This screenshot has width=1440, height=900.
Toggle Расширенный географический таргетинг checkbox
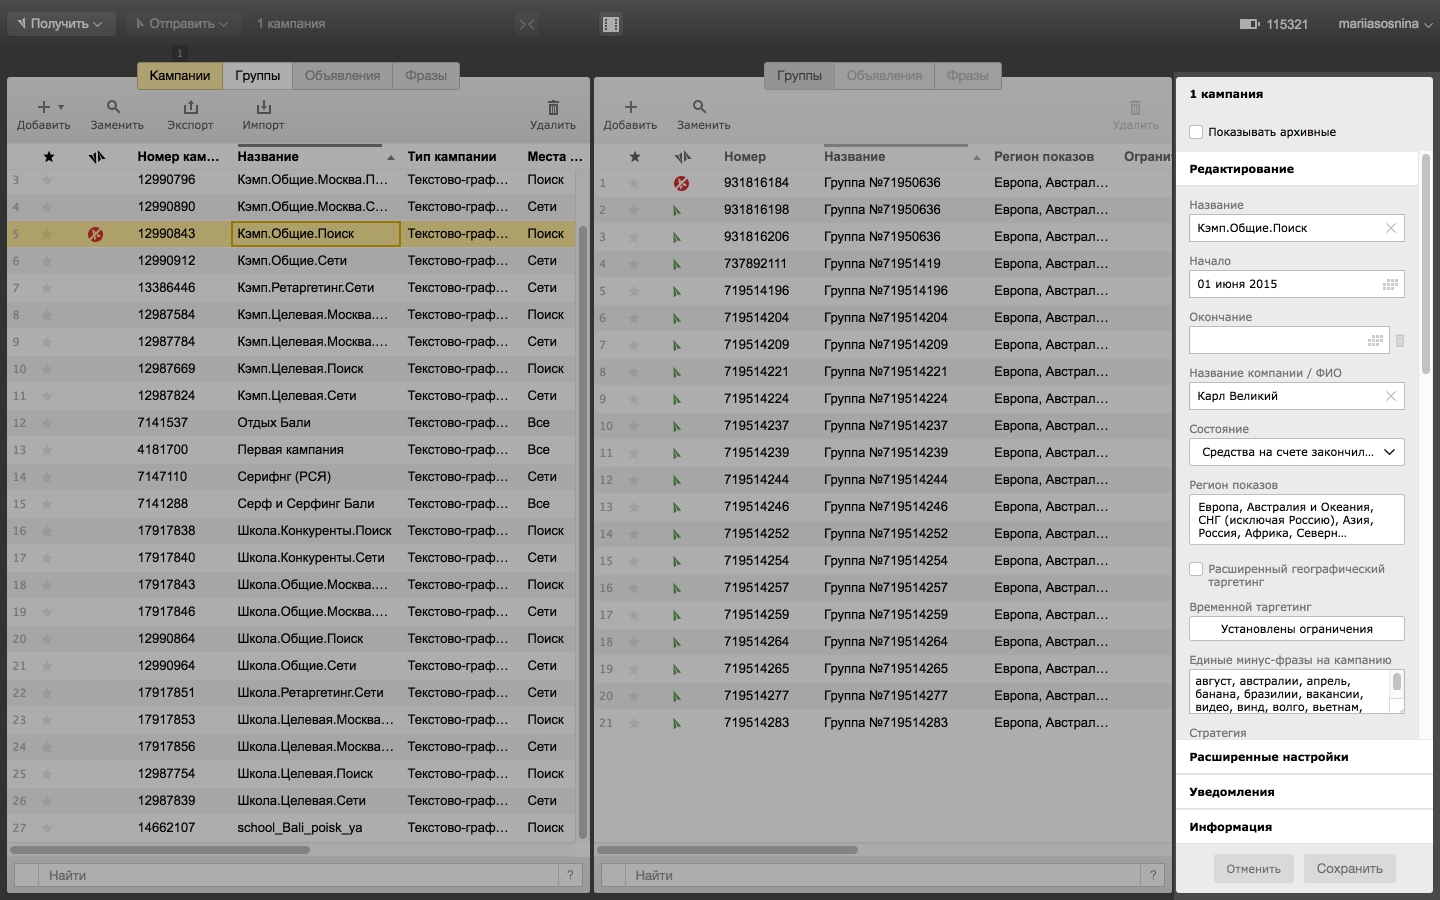click(1196, 569)
